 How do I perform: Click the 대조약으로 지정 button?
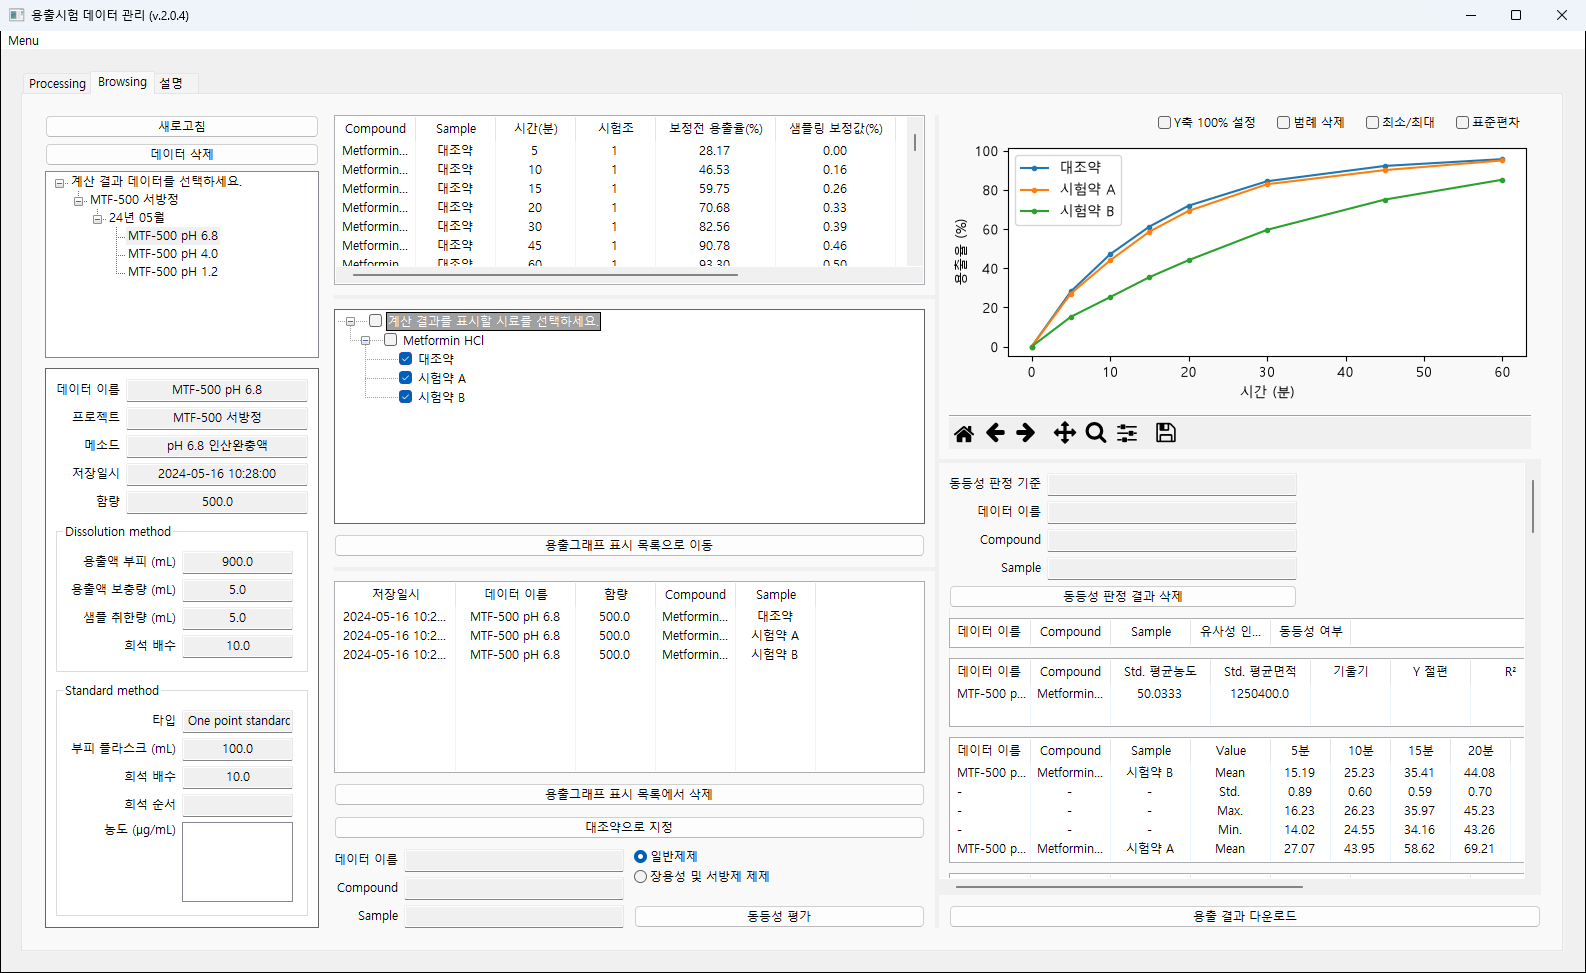tap(629, 827)
